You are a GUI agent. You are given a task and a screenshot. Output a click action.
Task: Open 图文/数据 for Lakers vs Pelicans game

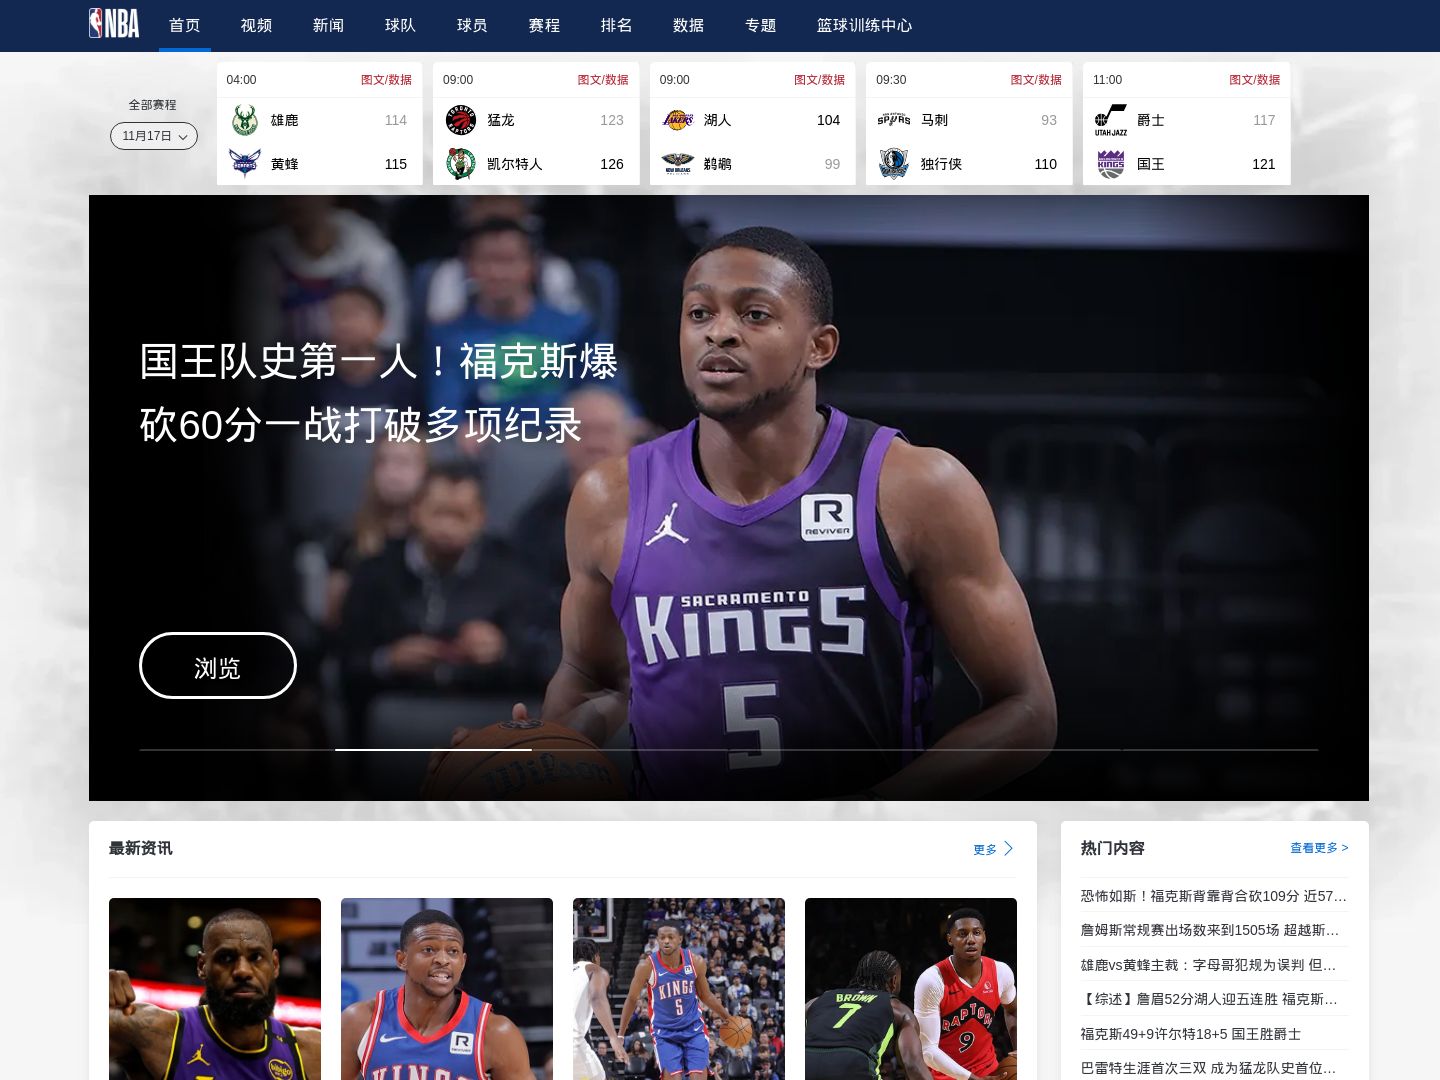(819, 80)
